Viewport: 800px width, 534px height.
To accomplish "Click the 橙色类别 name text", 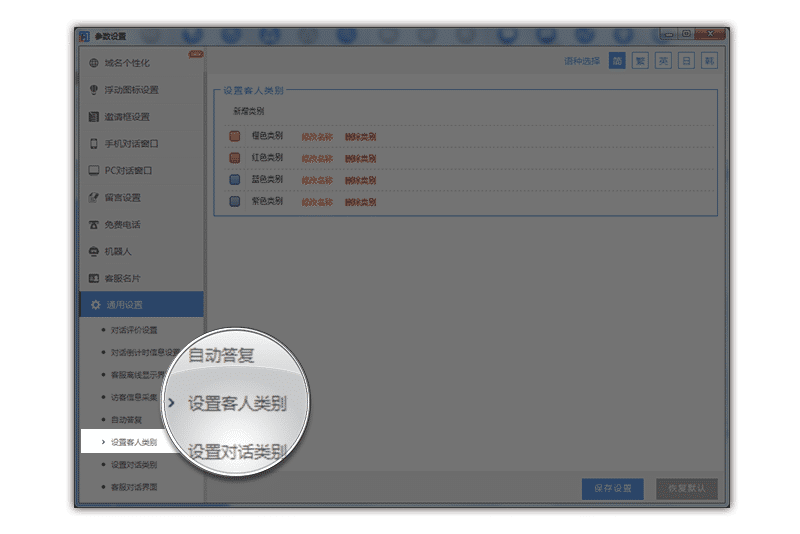I will (x=267, y=136).
